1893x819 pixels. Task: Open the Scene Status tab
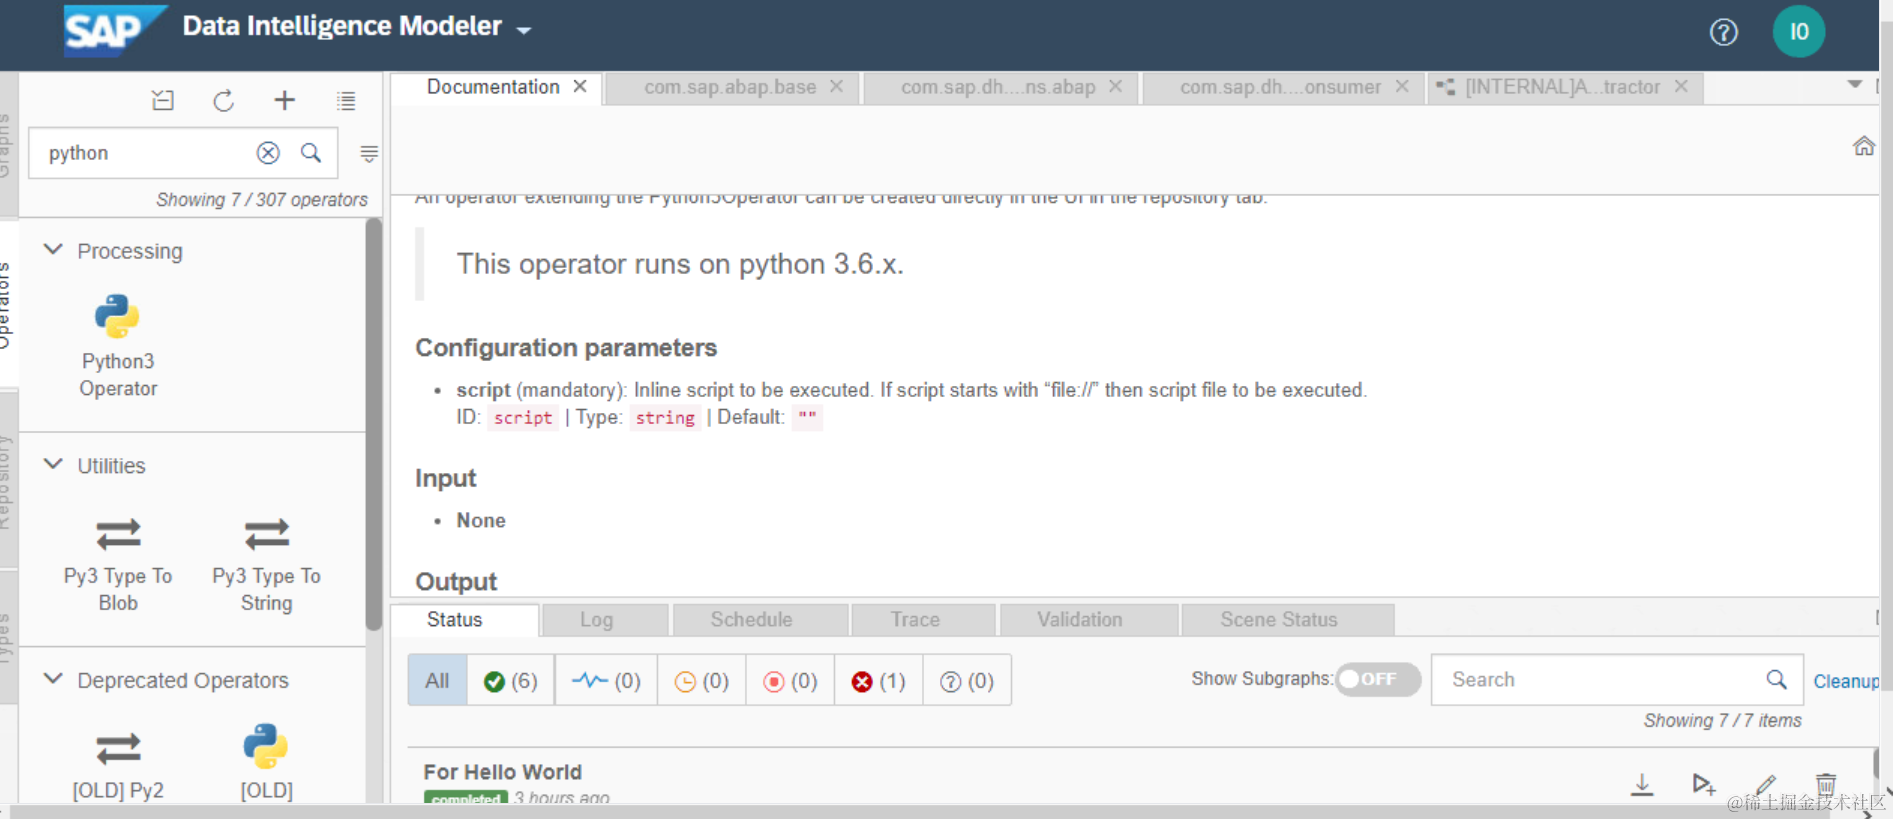[x=1288, y=620]
